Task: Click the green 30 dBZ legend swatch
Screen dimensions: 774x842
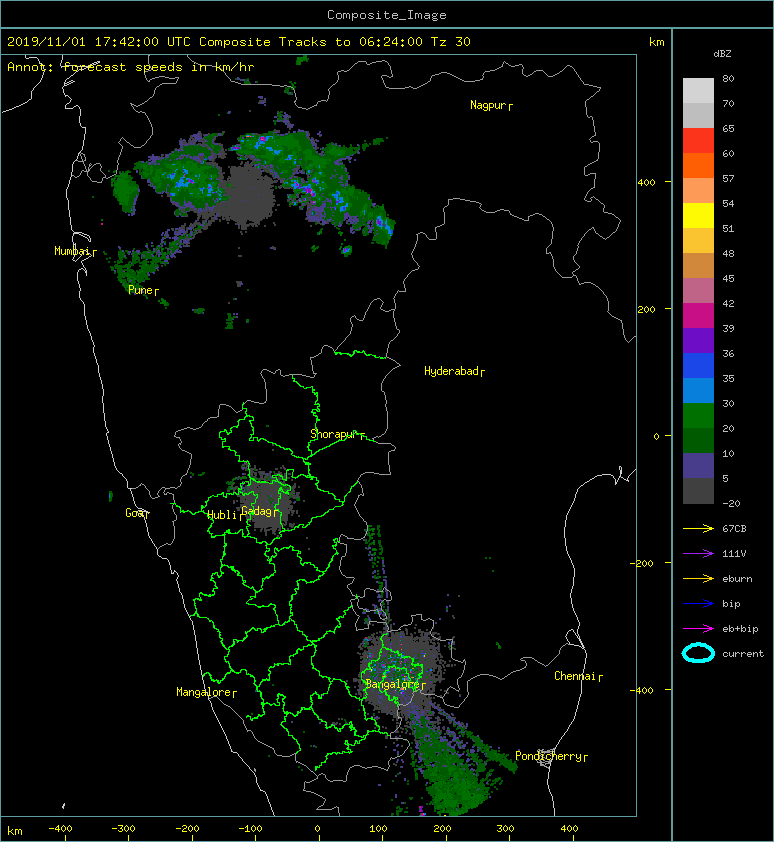Action: 698,415
